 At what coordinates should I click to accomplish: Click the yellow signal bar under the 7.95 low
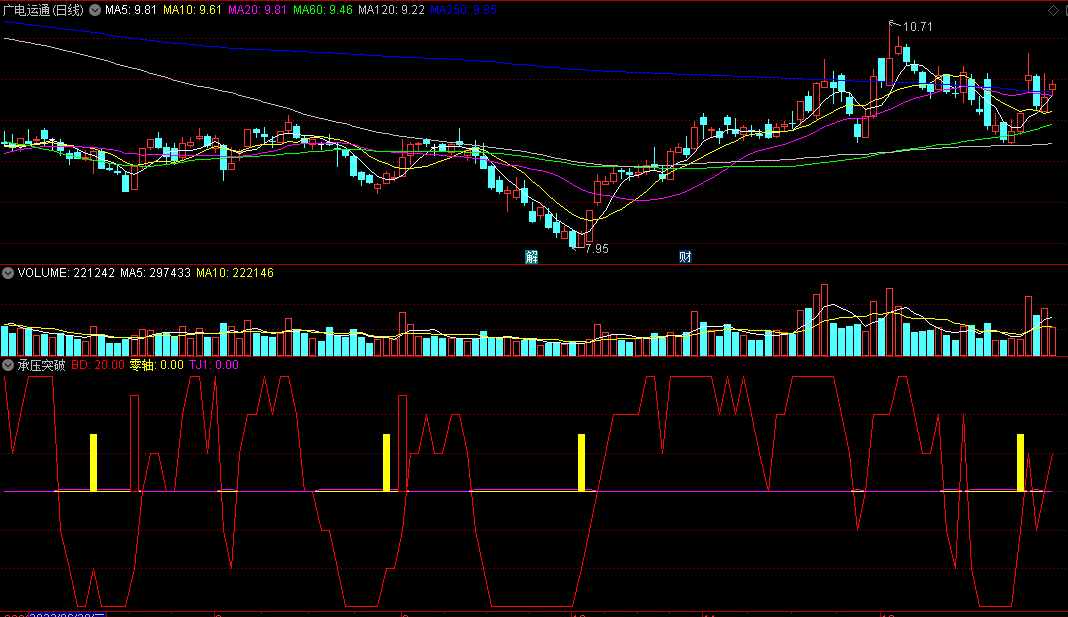pyautogui.click(x=581, y=462)
